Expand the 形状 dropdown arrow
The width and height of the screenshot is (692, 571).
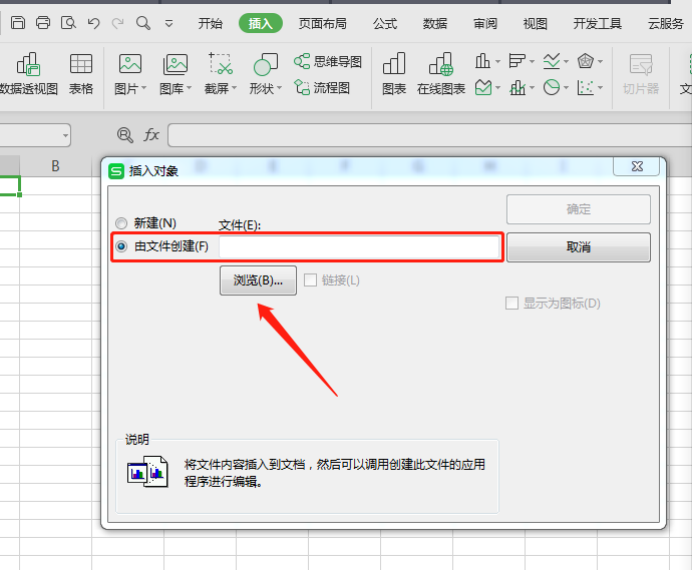(279, 88)
